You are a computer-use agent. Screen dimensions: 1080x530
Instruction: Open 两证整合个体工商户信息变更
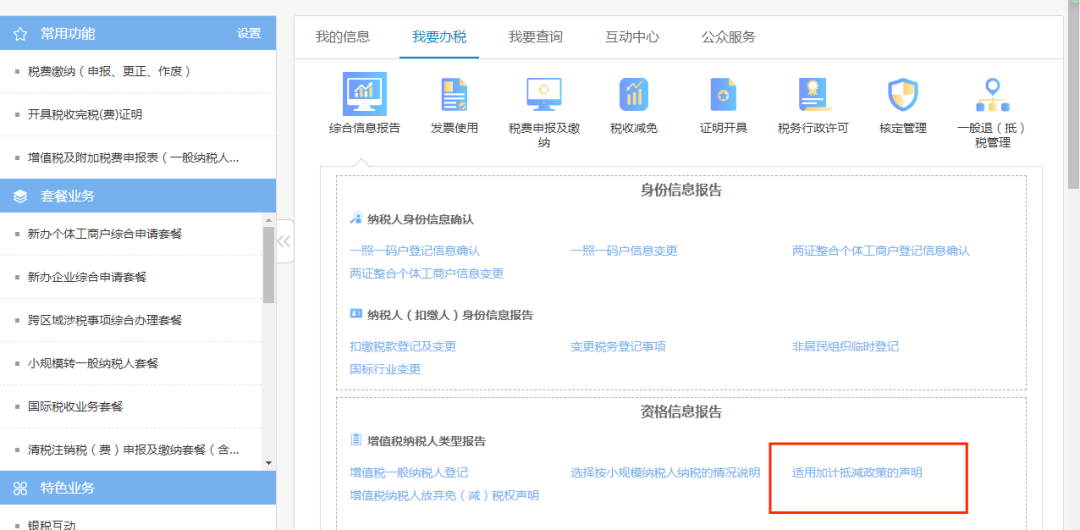tap(427, 274)
